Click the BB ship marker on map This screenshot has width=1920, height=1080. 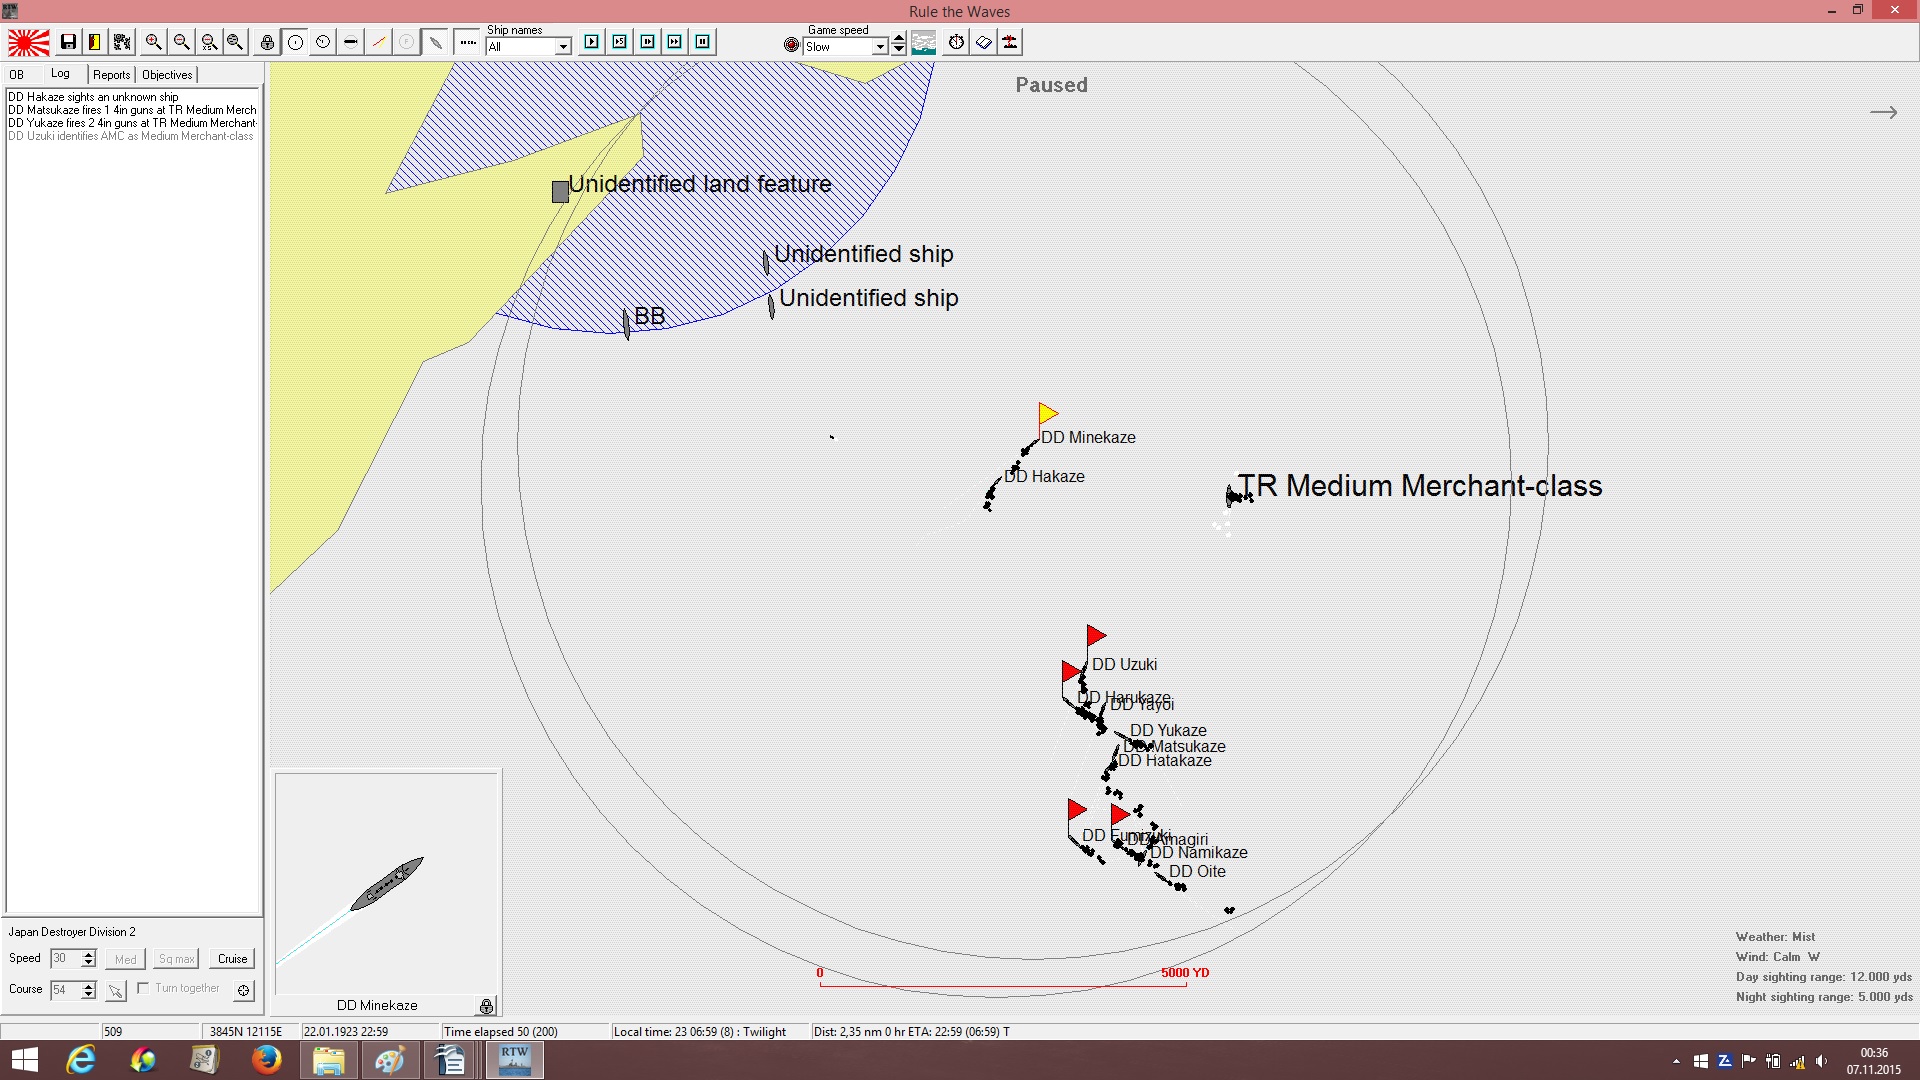(627, 323)
